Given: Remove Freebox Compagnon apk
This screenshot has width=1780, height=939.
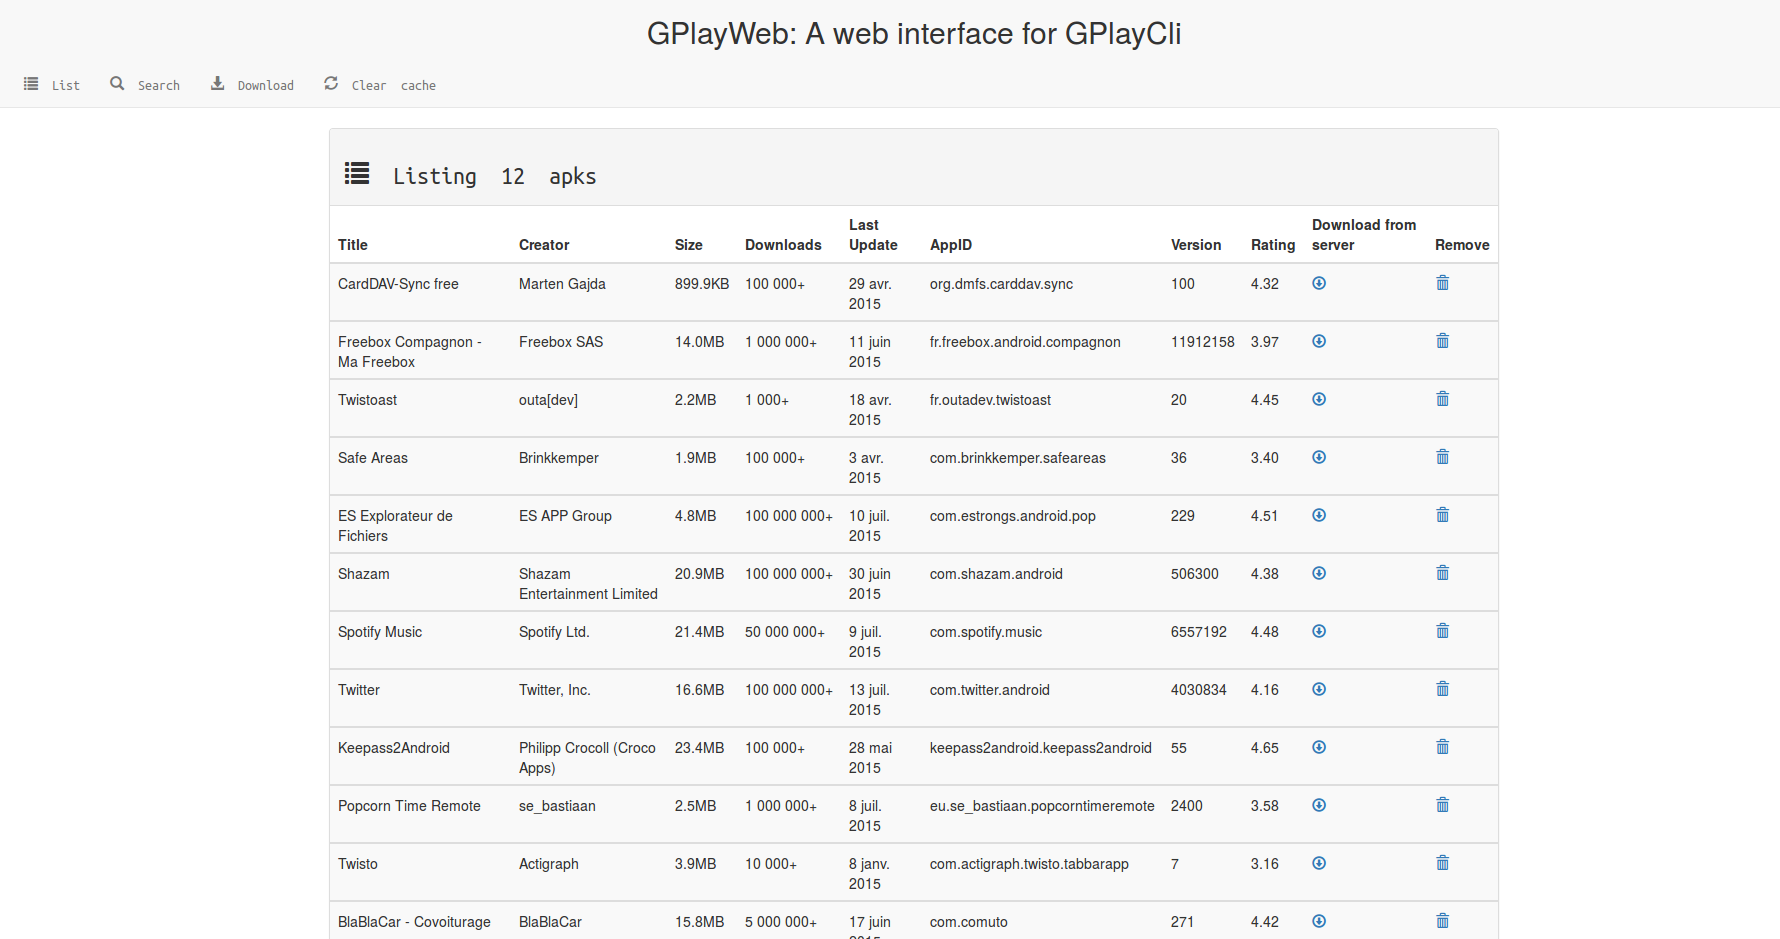Looking at the screenshot, I should [1442, 341].
